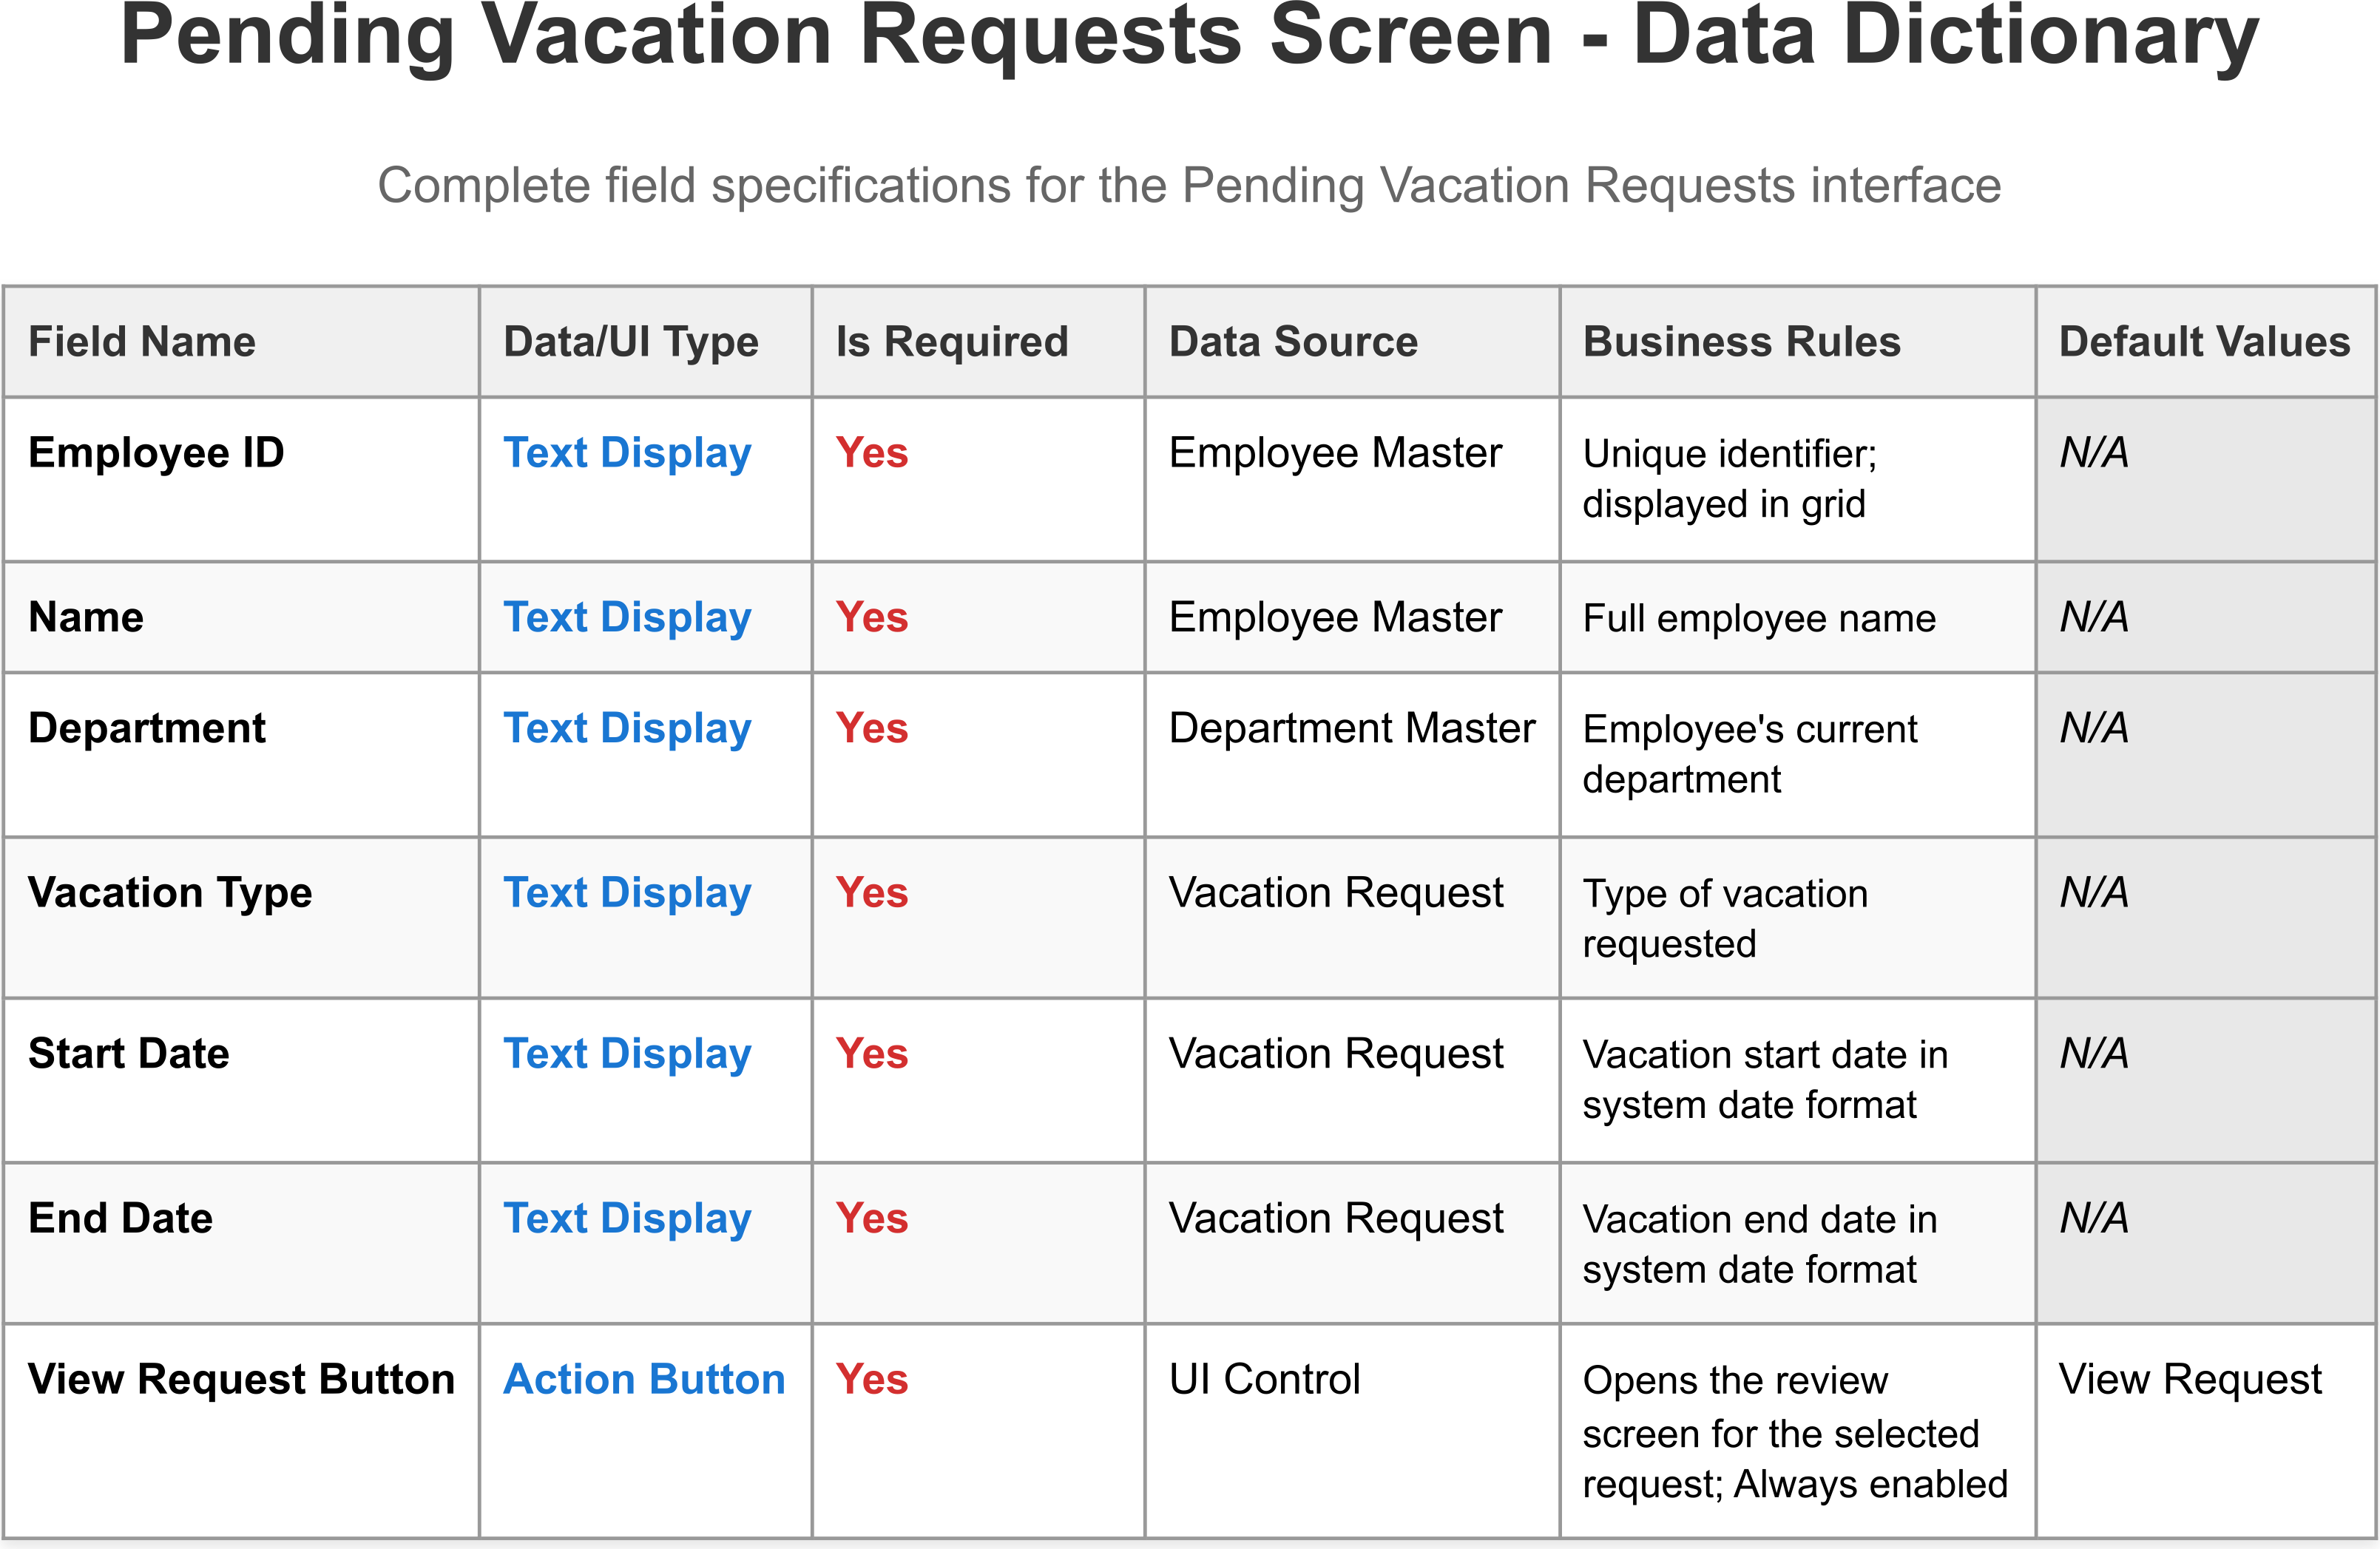Click the Data/UI Type column header
The image size is (2380, 1549).
click(x=631, y=342)
